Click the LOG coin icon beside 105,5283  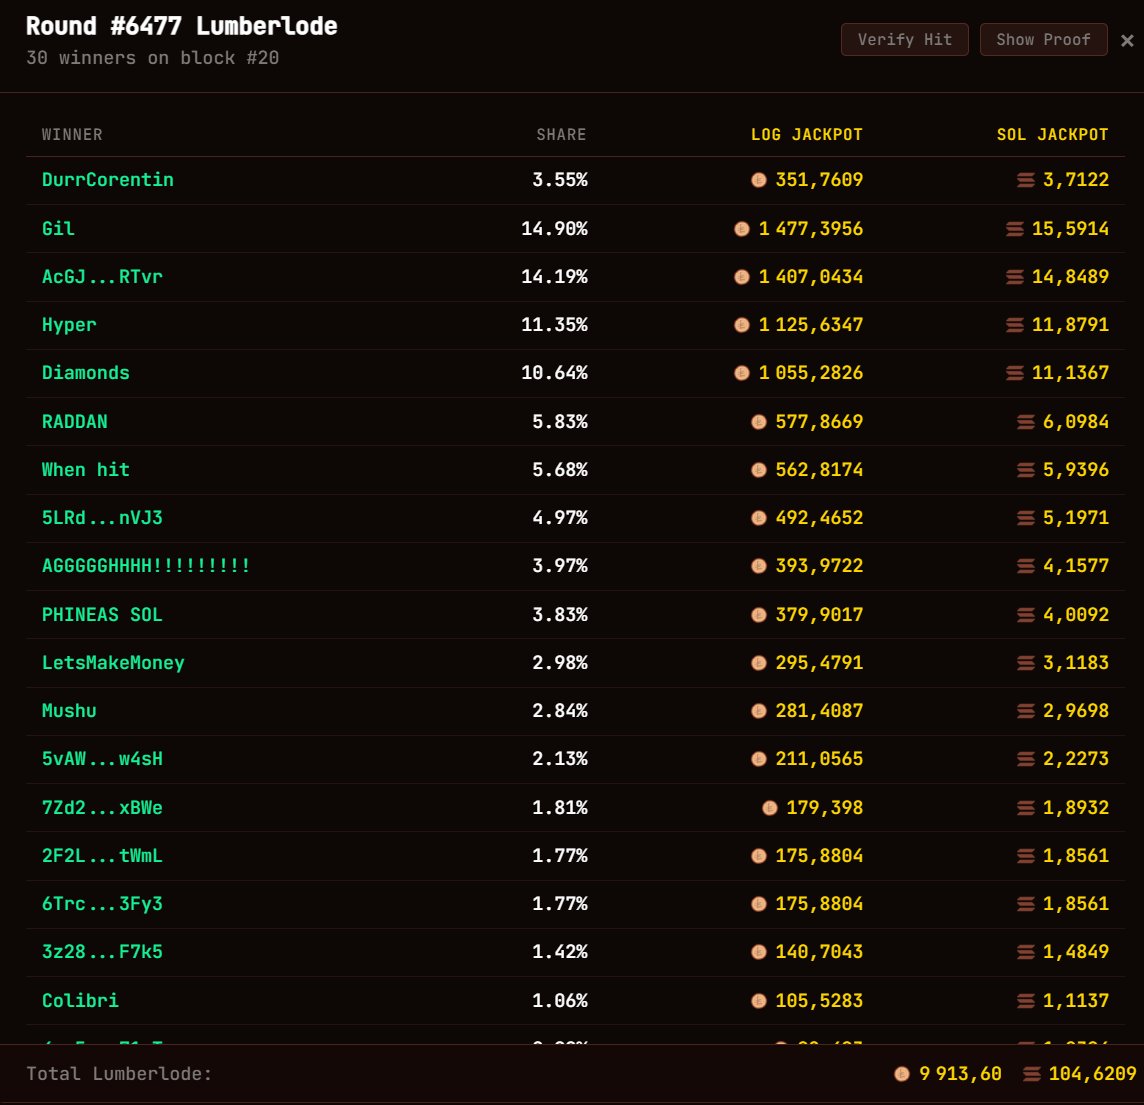pyautogui.click(x=759, y=1001)
